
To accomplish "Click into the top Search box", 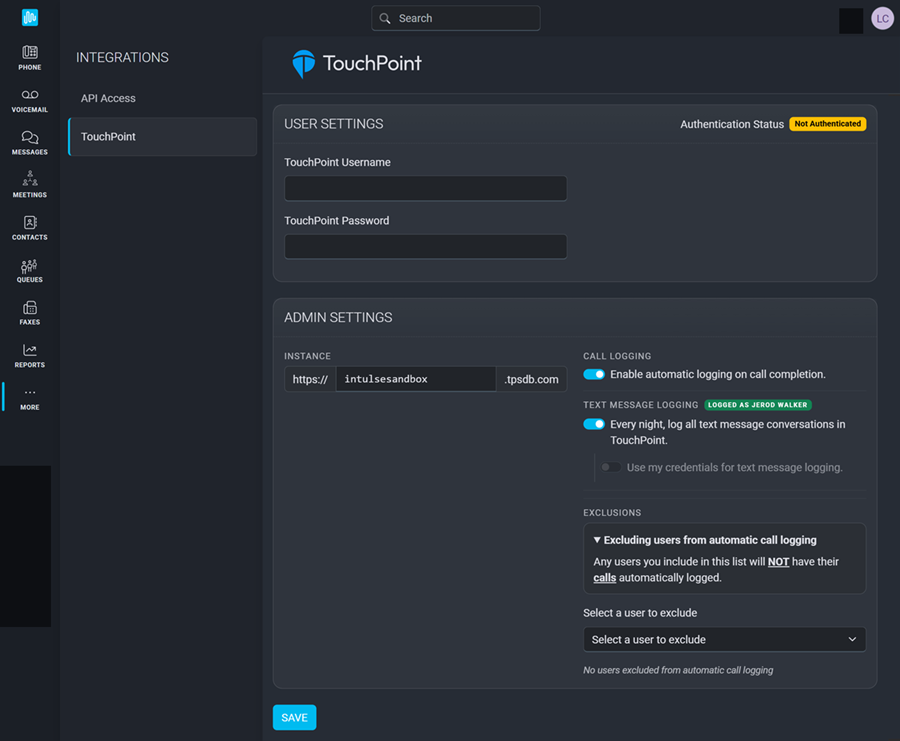I will coord(456,18).
